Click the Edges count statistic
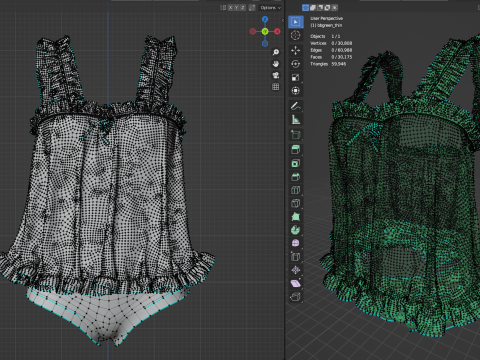480x360 pixels. [331, 50]
